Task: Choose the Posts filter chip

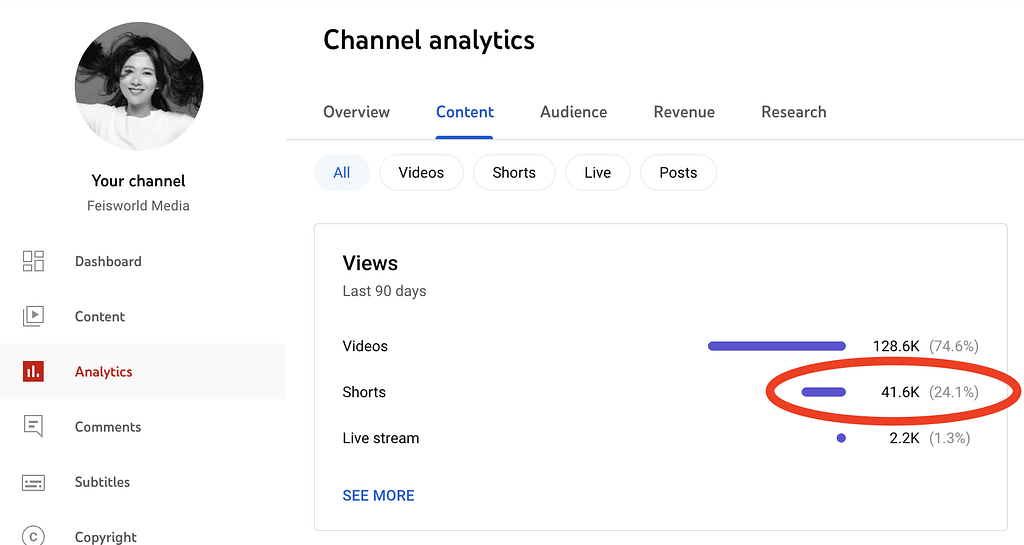Action: click(678, 172)
